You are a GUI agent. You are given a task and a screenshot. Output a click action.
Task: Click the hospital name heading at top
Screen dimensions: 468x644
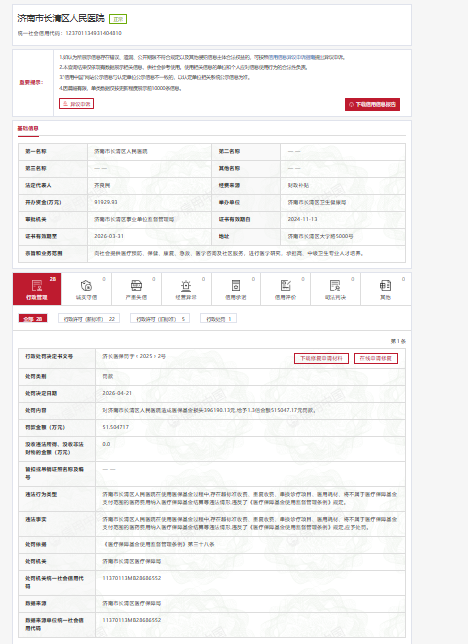point(61,18)
